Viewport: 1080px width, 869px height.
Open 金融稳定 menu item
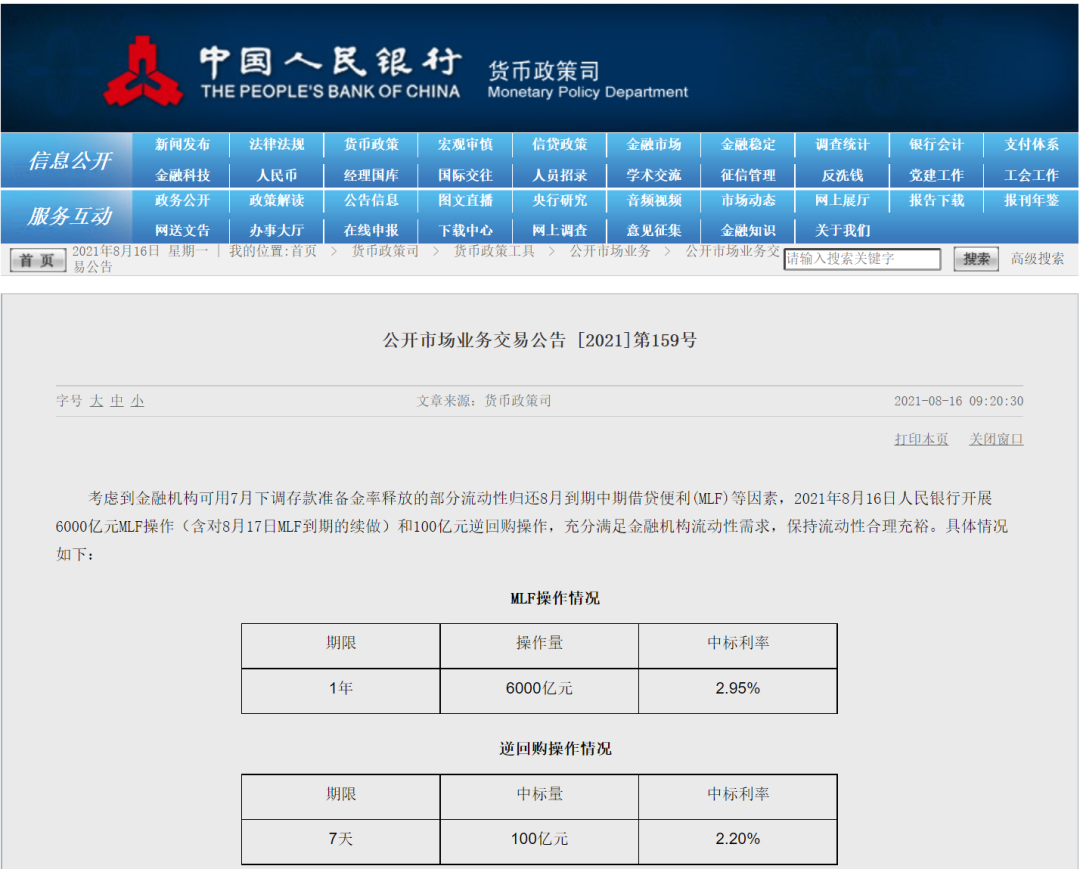coord(749,145)
